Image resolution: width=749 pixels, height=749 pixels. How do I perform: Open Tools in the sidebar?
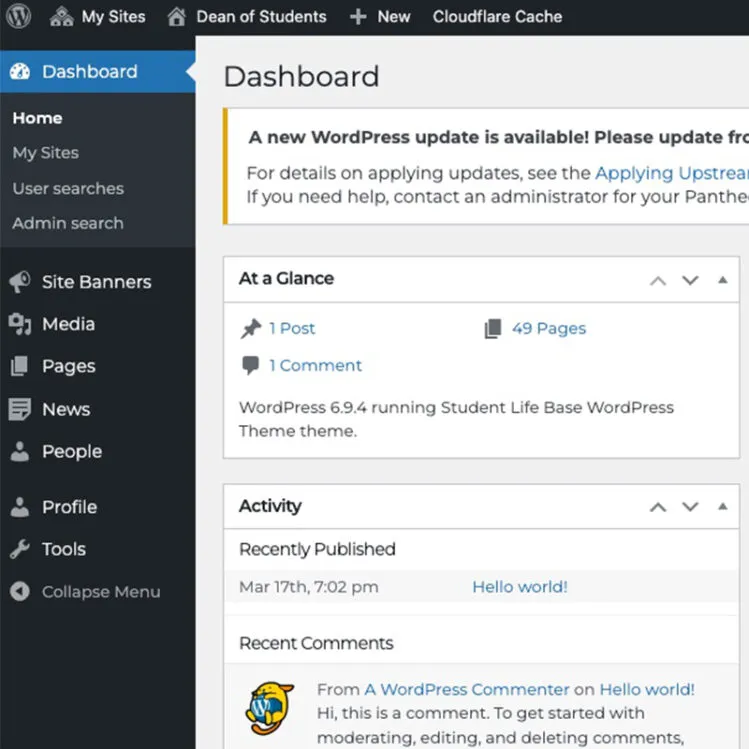[64, 549]
